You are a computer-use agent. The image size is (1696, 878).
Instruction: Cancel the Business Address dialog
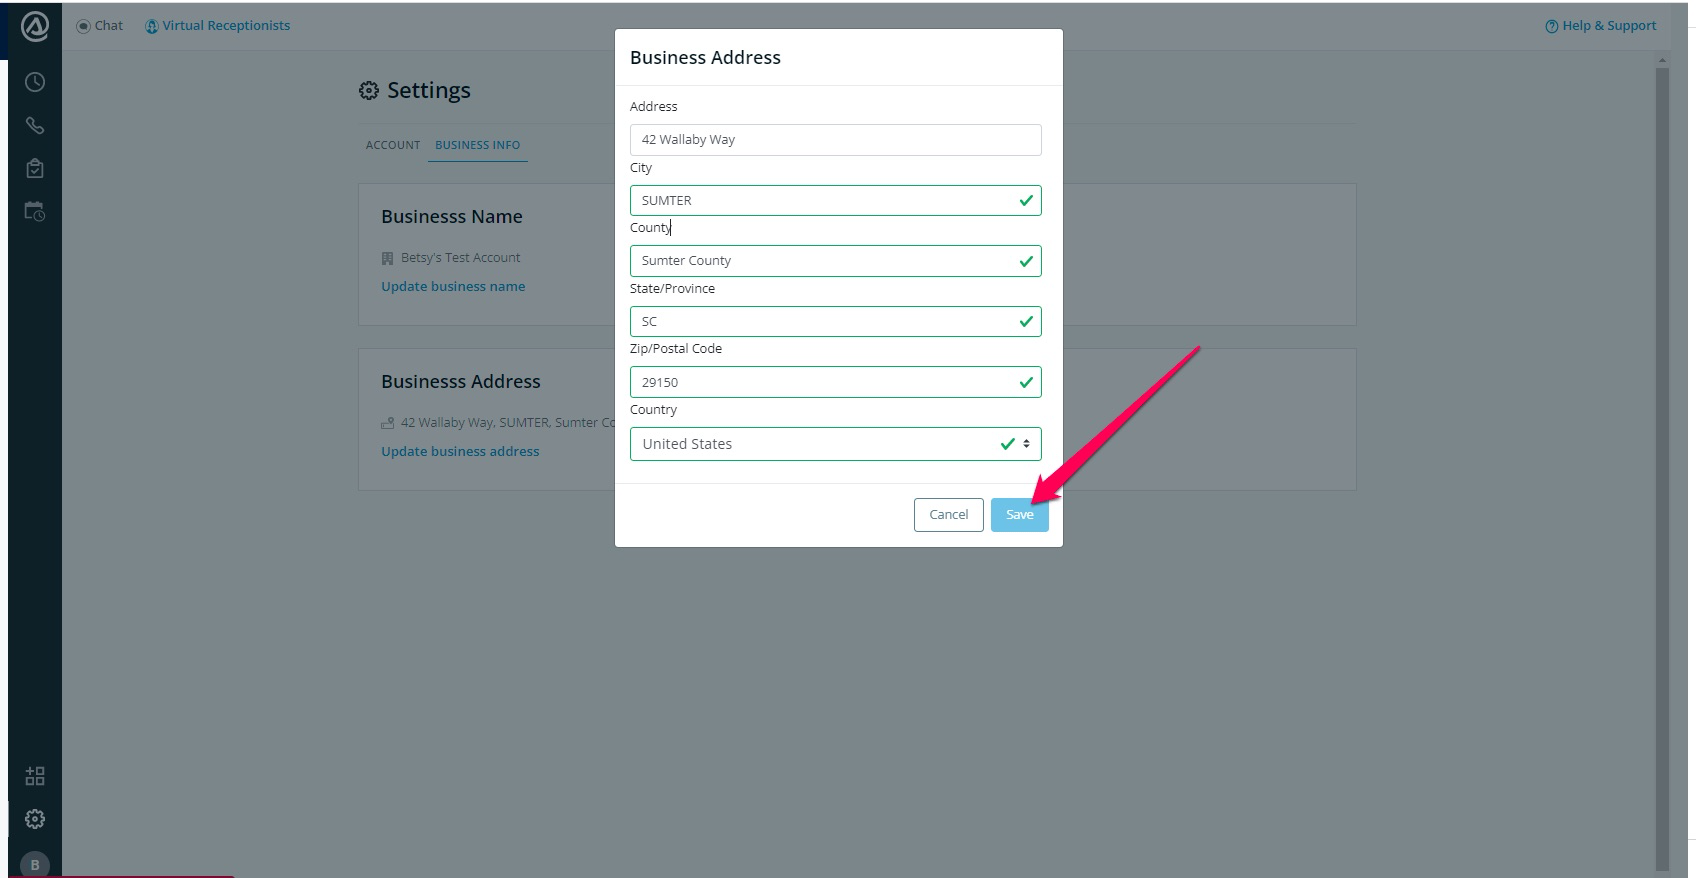tap(949, 515)
